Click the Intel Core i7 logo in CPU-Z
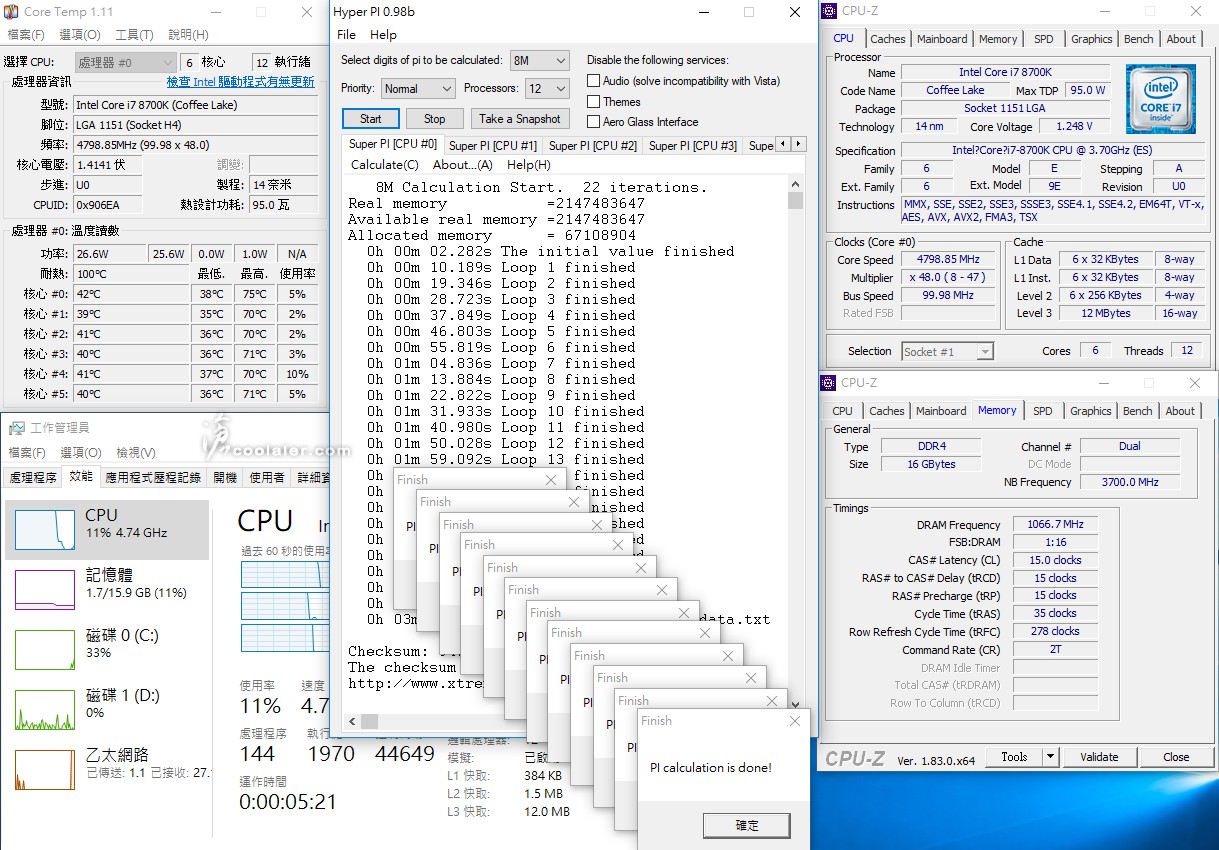 tap(1160, 99)
